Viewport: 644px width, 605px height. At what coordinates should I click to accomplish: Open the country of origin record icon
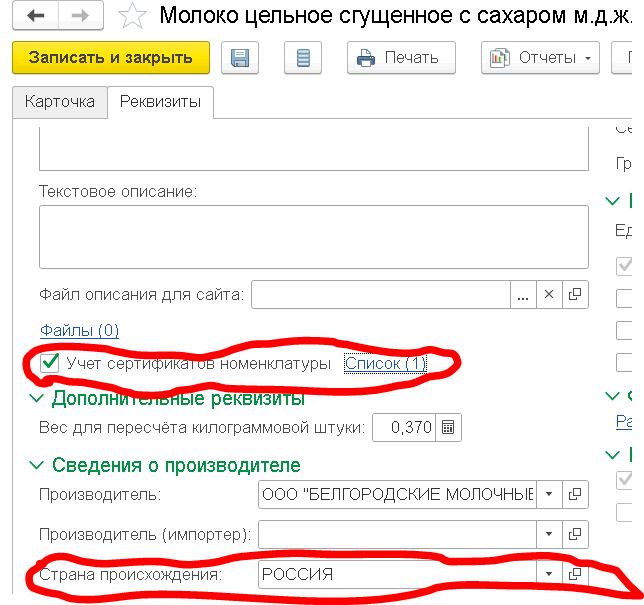click(575, 574)
